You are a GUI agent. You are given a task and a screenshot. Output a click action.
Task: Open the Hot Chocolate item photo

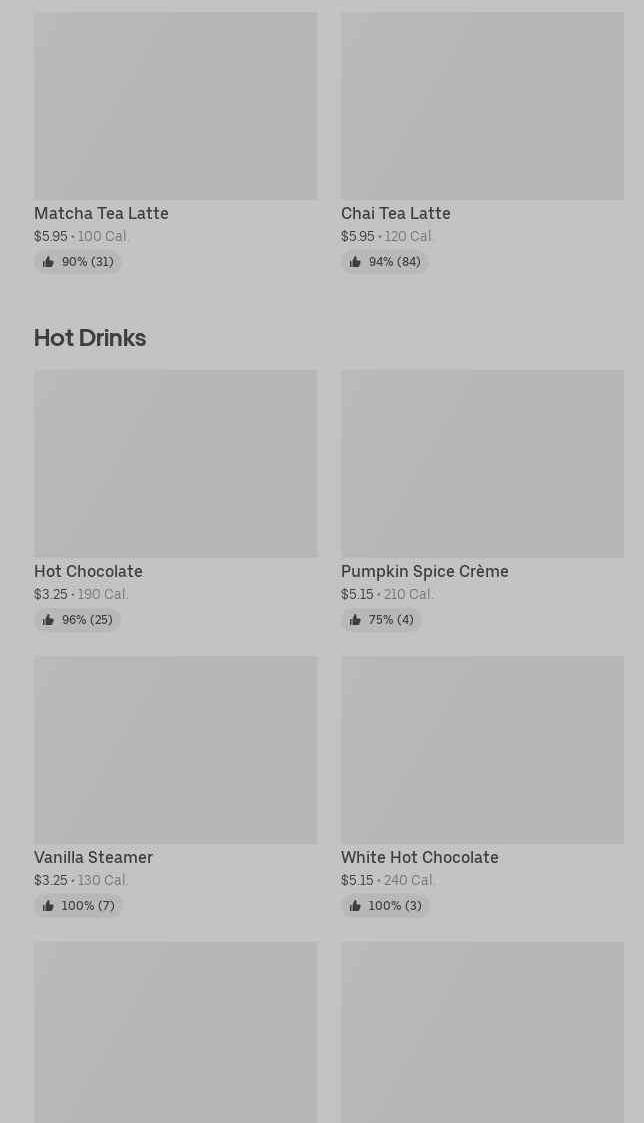pos(176,463)
